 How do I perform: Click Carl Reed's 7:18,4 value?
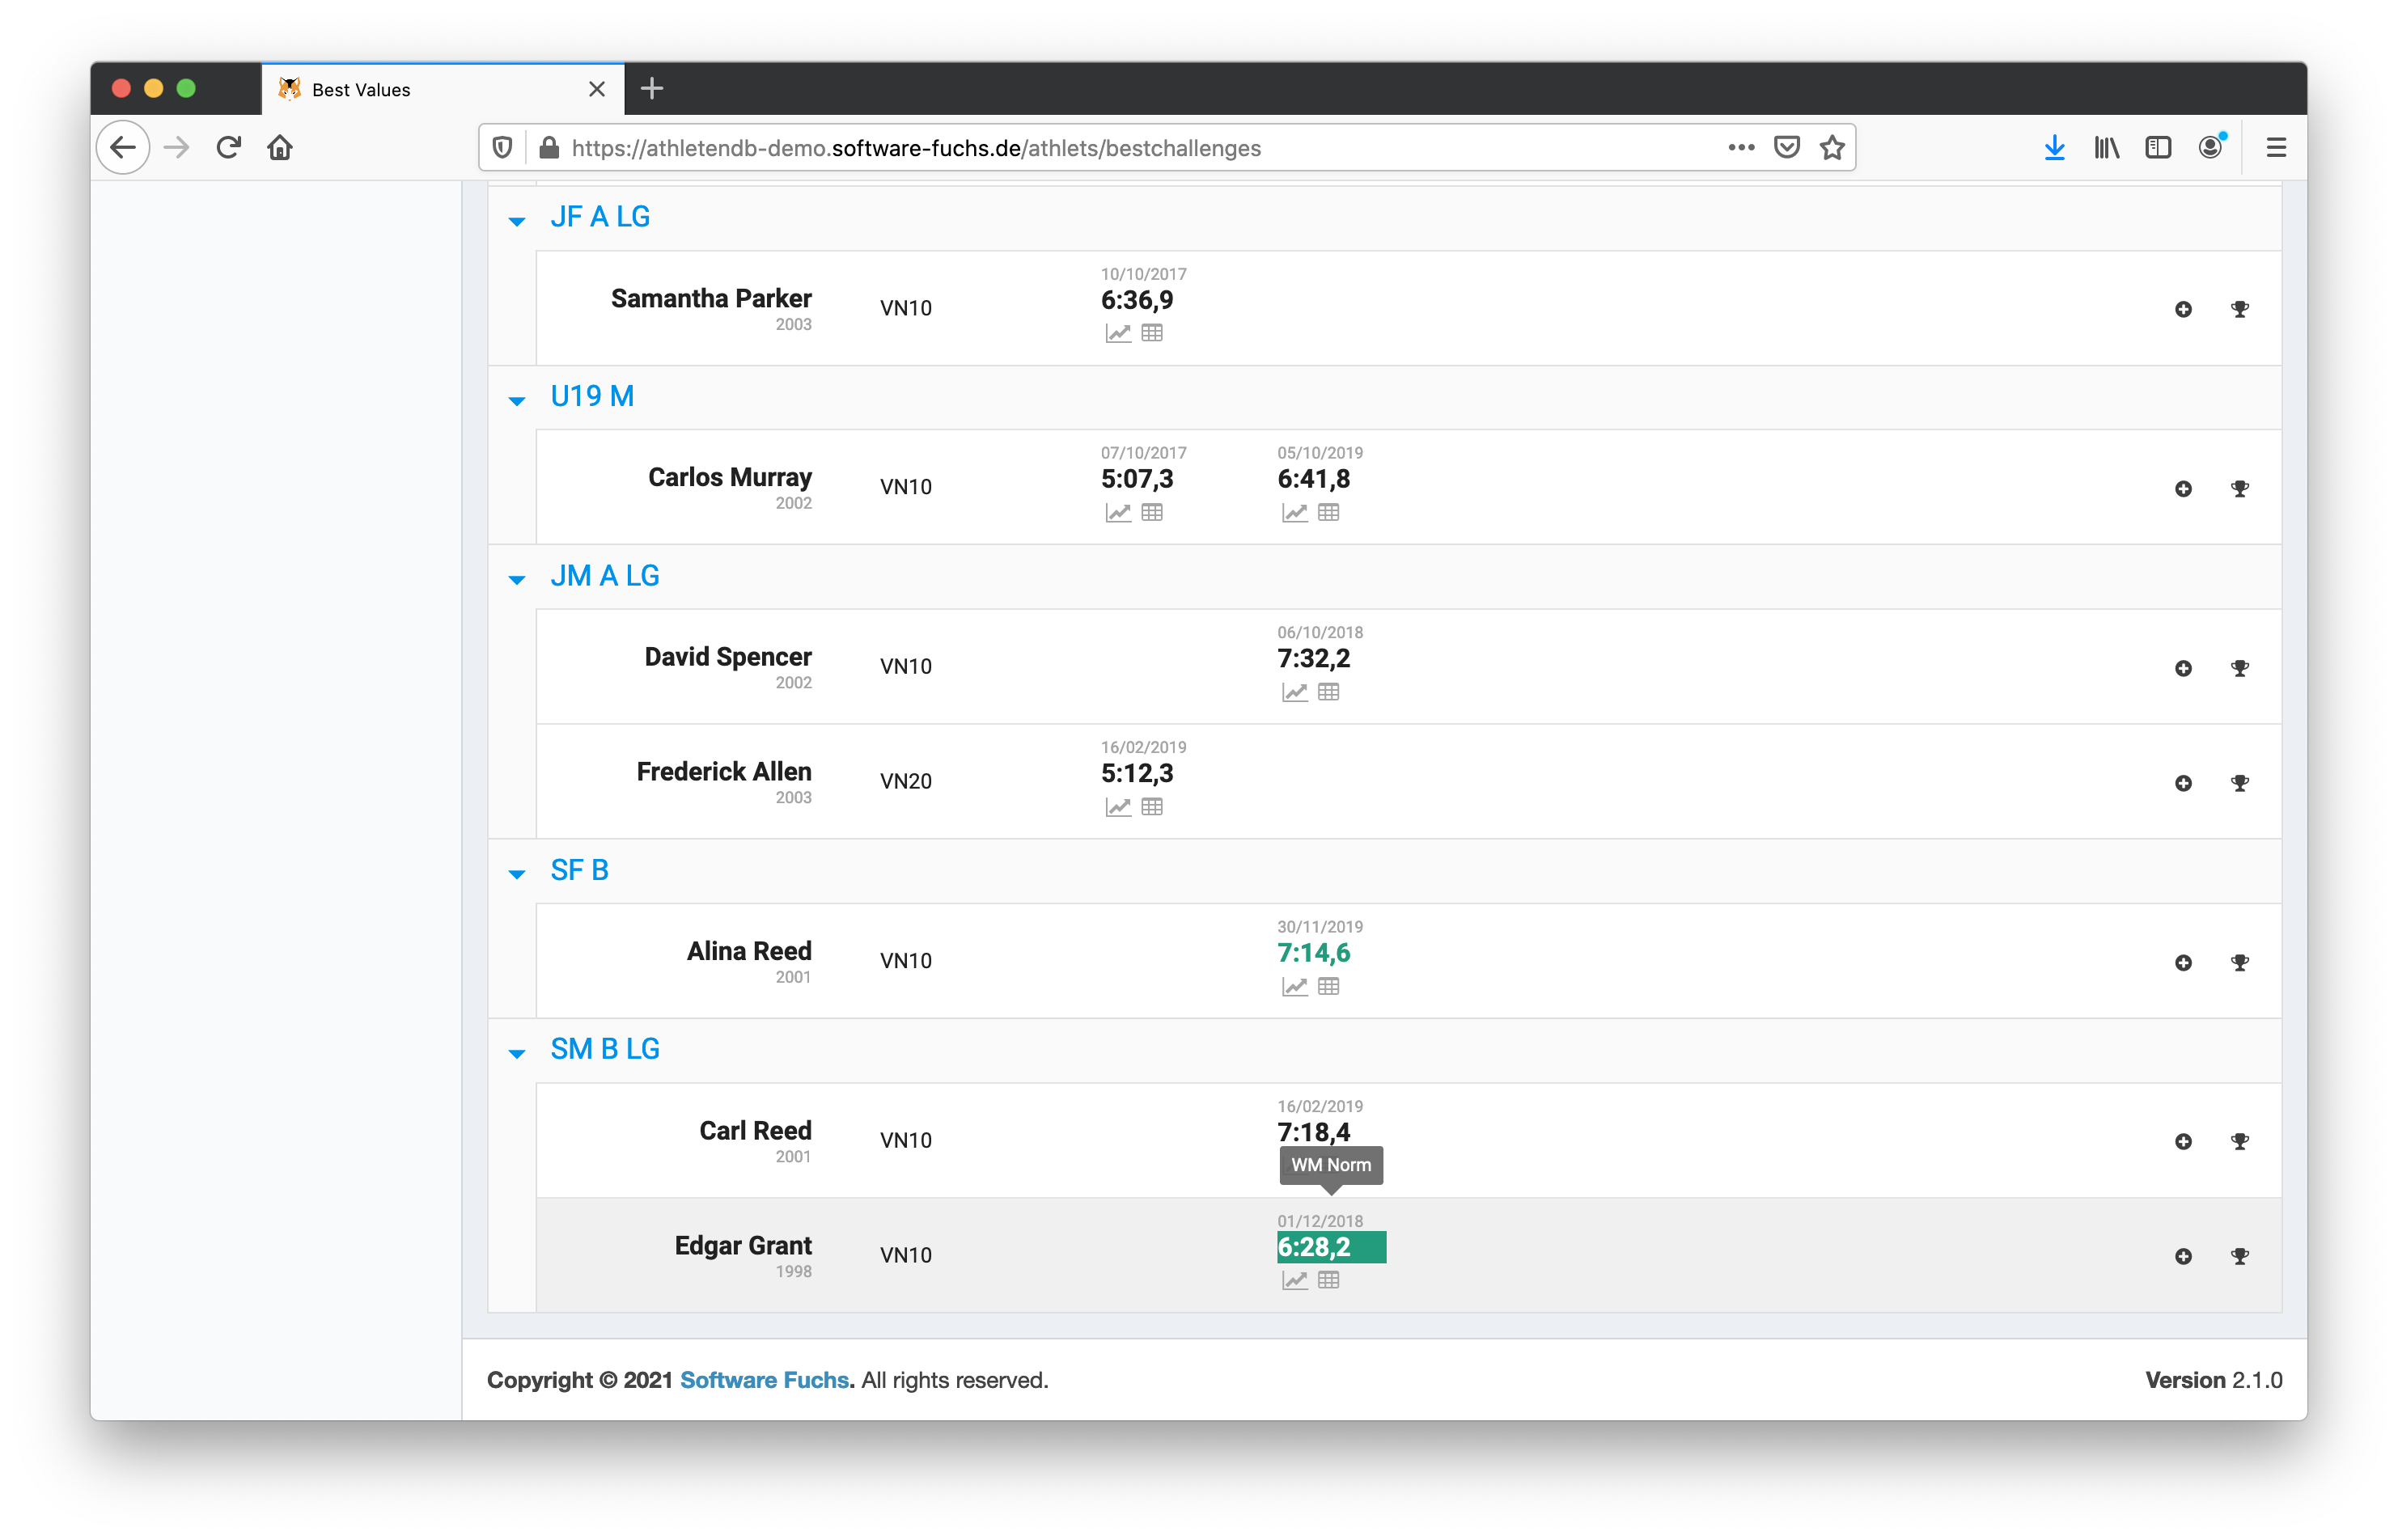[x=1313, y=1132]
